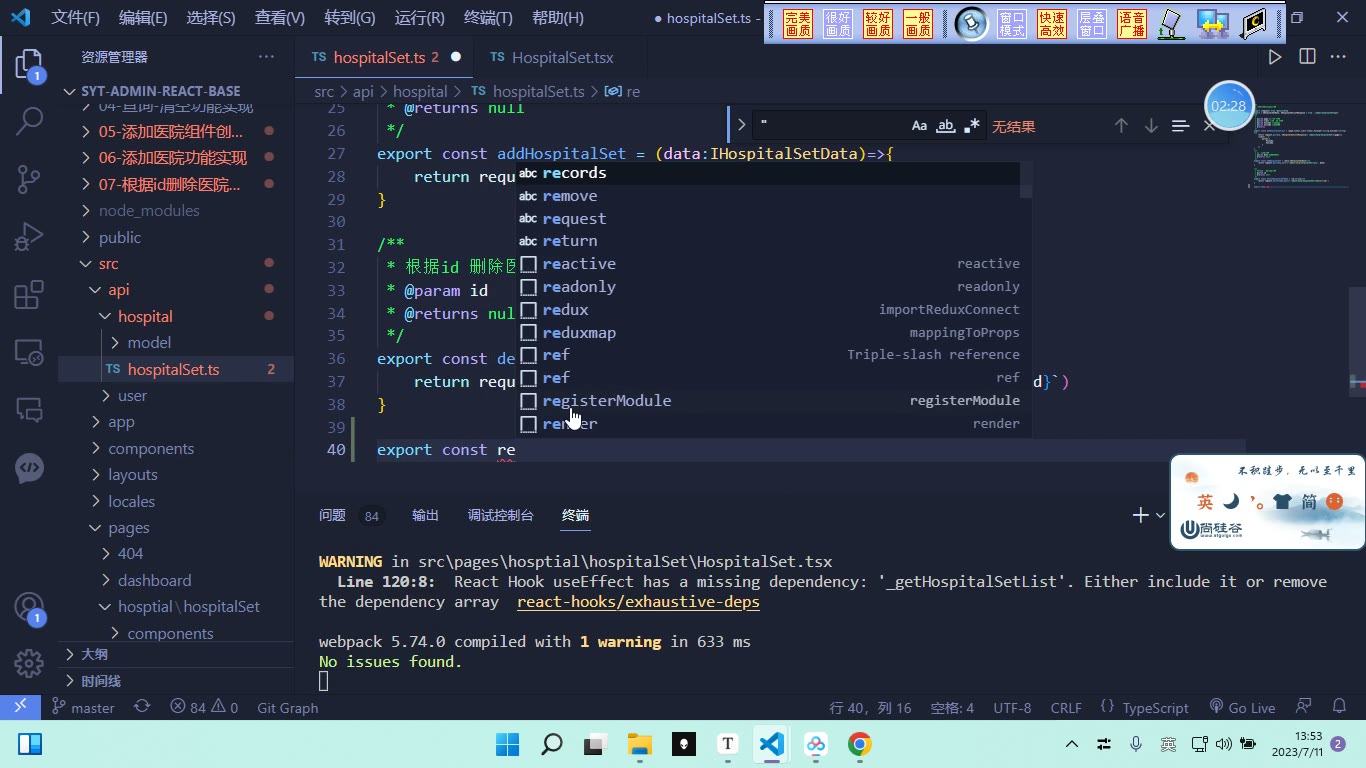Switch to the 输出 panel tab
This screenshot has height=768, width=1366.
tap(425, 515)
